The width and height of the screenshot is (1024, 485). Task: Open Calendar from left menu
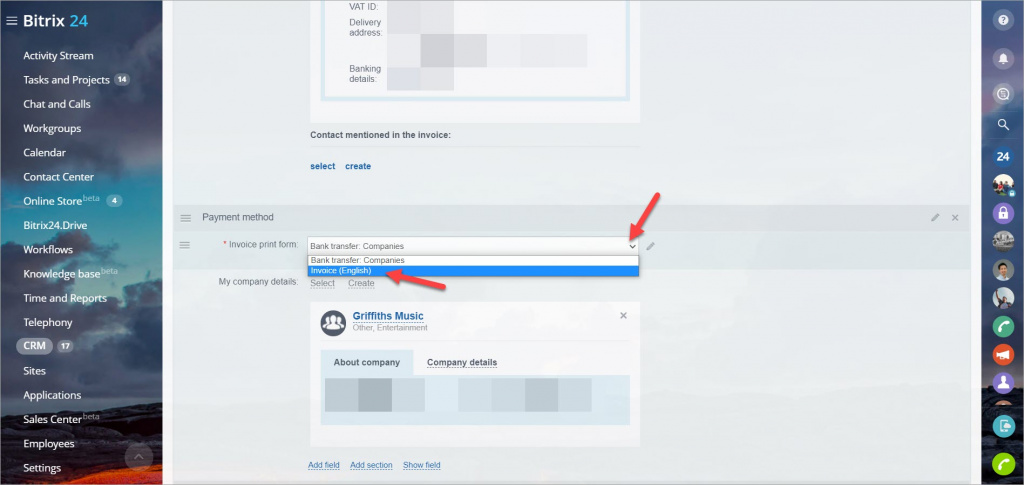click(x=44, y=153)
